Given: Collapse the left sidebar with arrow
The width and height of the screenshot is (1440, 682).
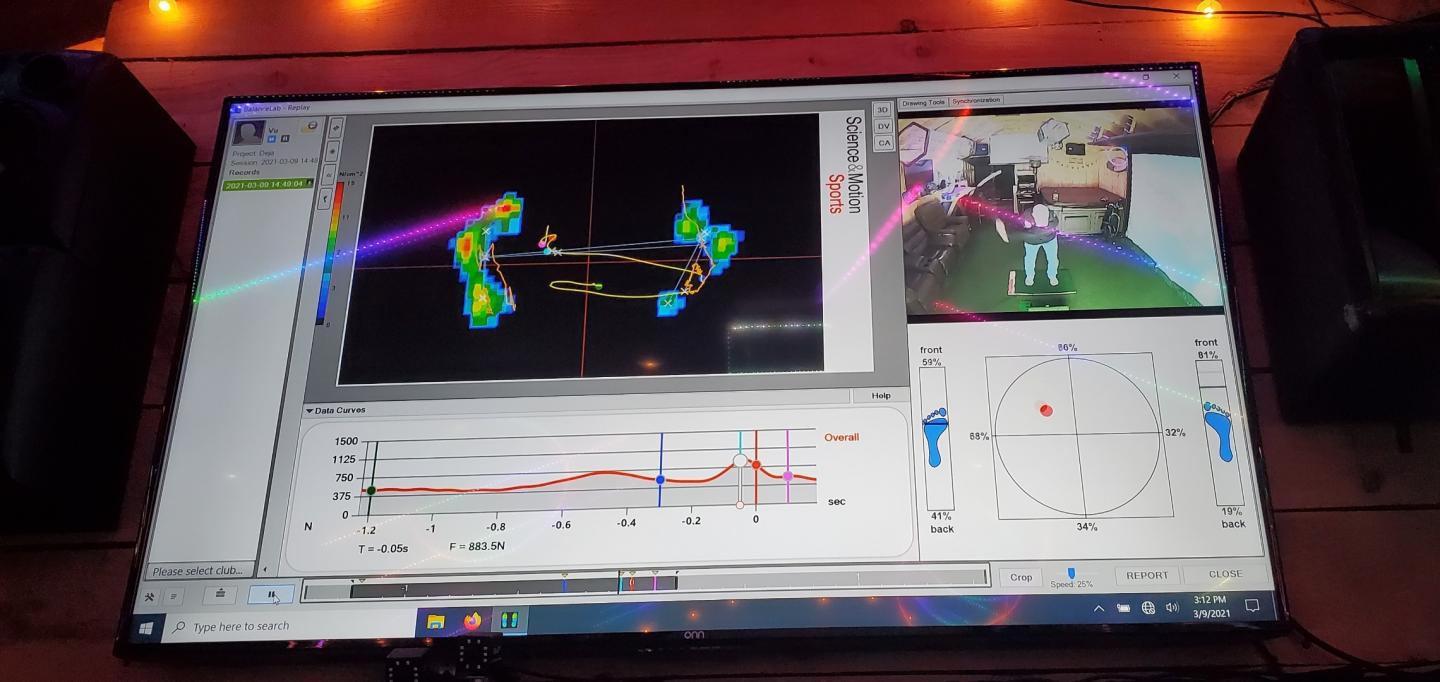Looking at the screenshot, I should point(265,570).
